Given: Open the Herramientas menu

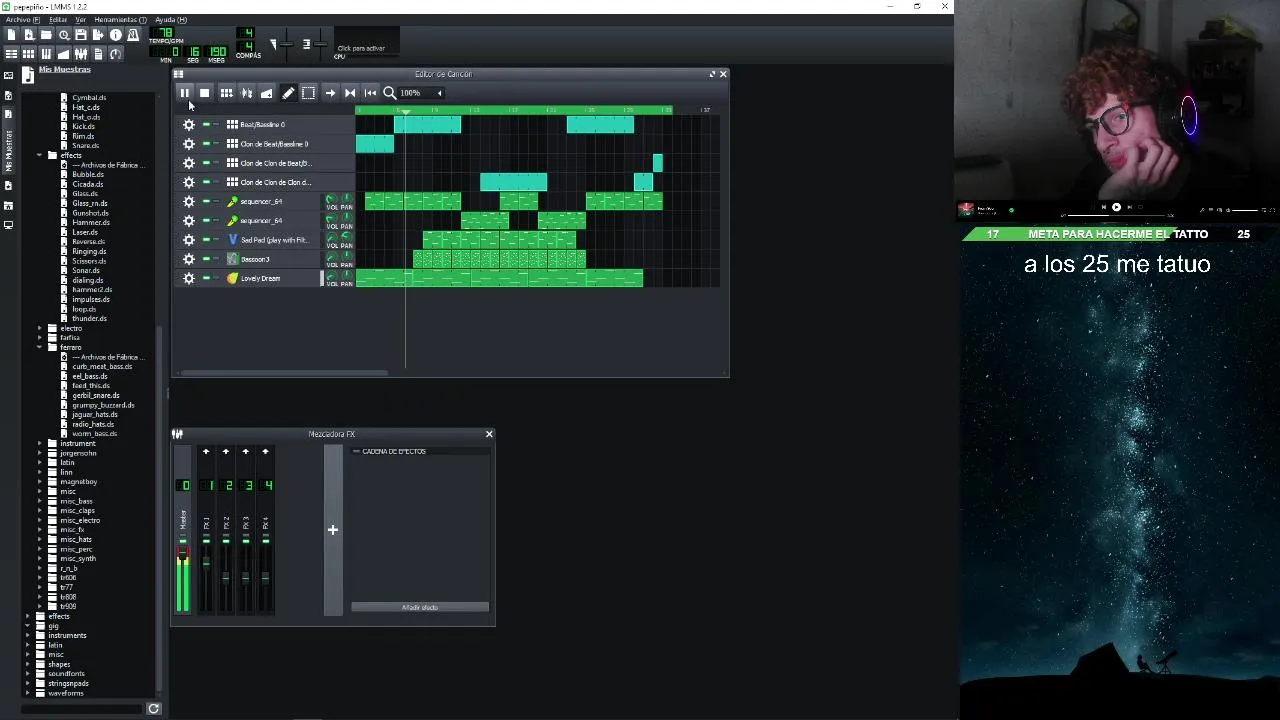Looking at the screenshot, I should click(x=119, y=19).
